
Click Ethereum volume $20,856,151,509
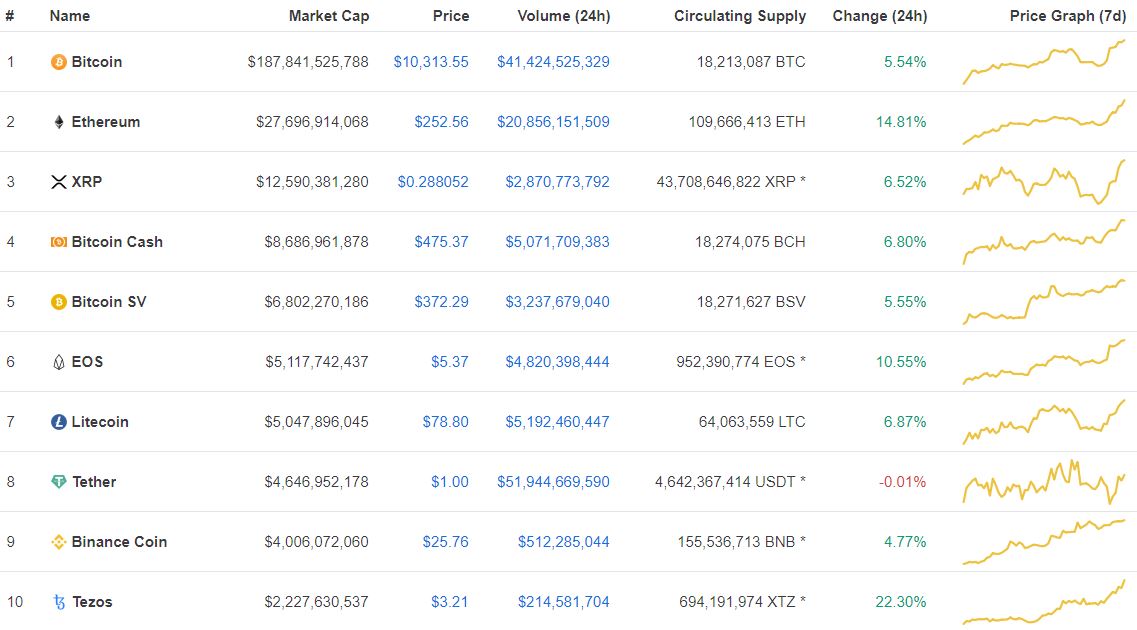(553, 122)
